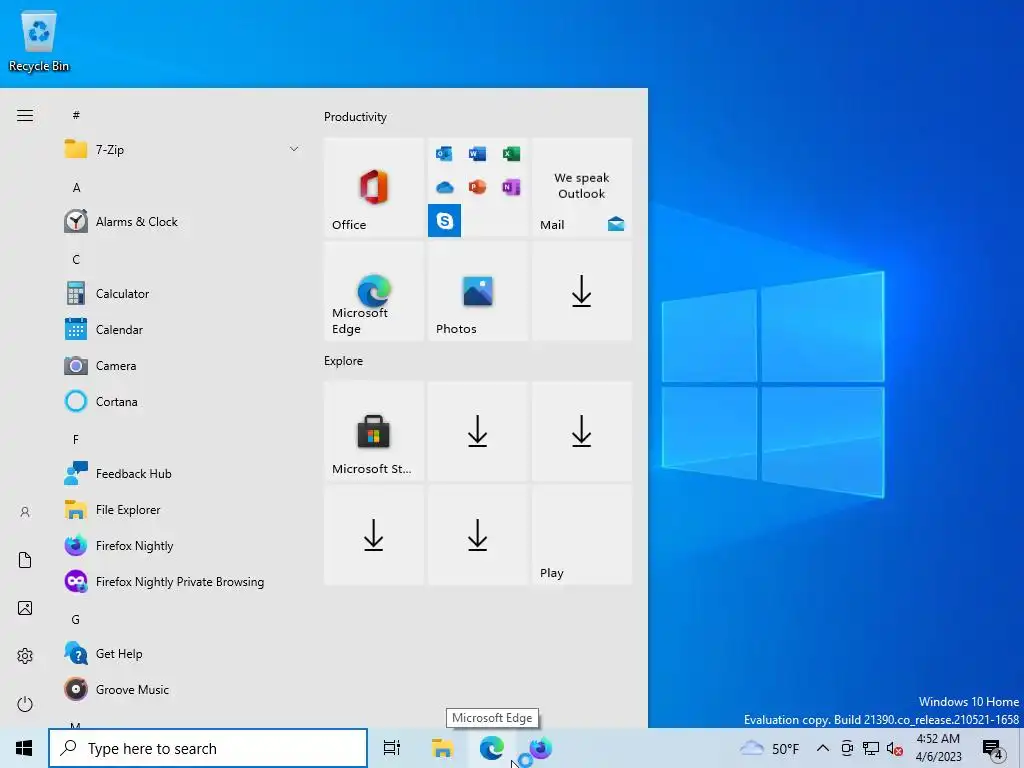Open Skype tile in Productivity group
The width and height of the screenshot is (1024, 768).
point(444,221)
